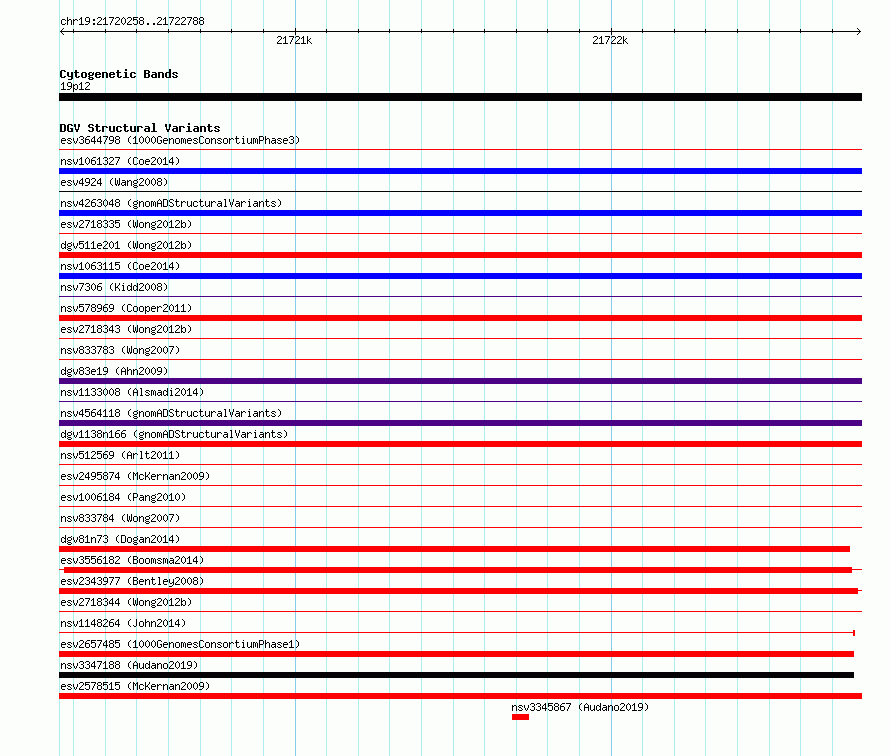Open nsv578969 (Cooper2011) variant details
The height and width of the screenshot is (756, 890).
pos(460,318)
